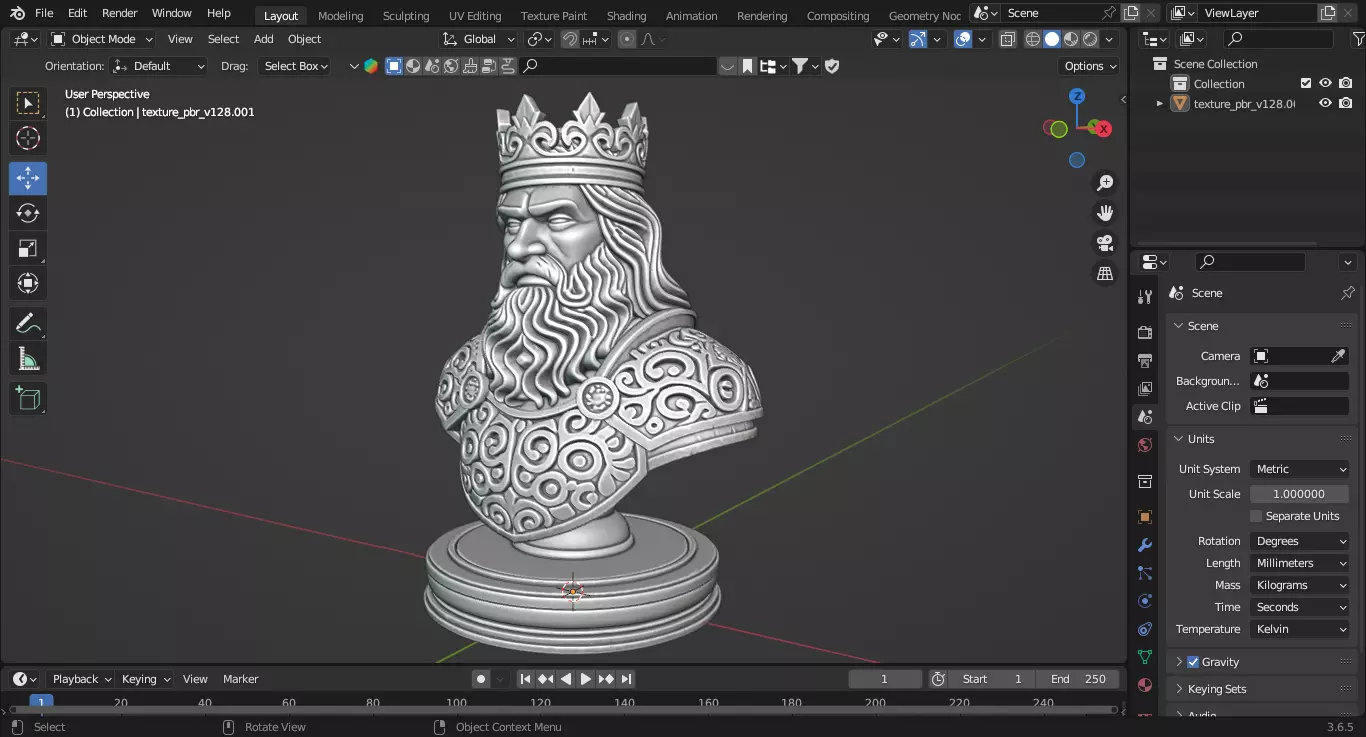Open the viewport Add menu
Image resolution: width=1366 pixels, height=737 pixels.
pos(263,39)
